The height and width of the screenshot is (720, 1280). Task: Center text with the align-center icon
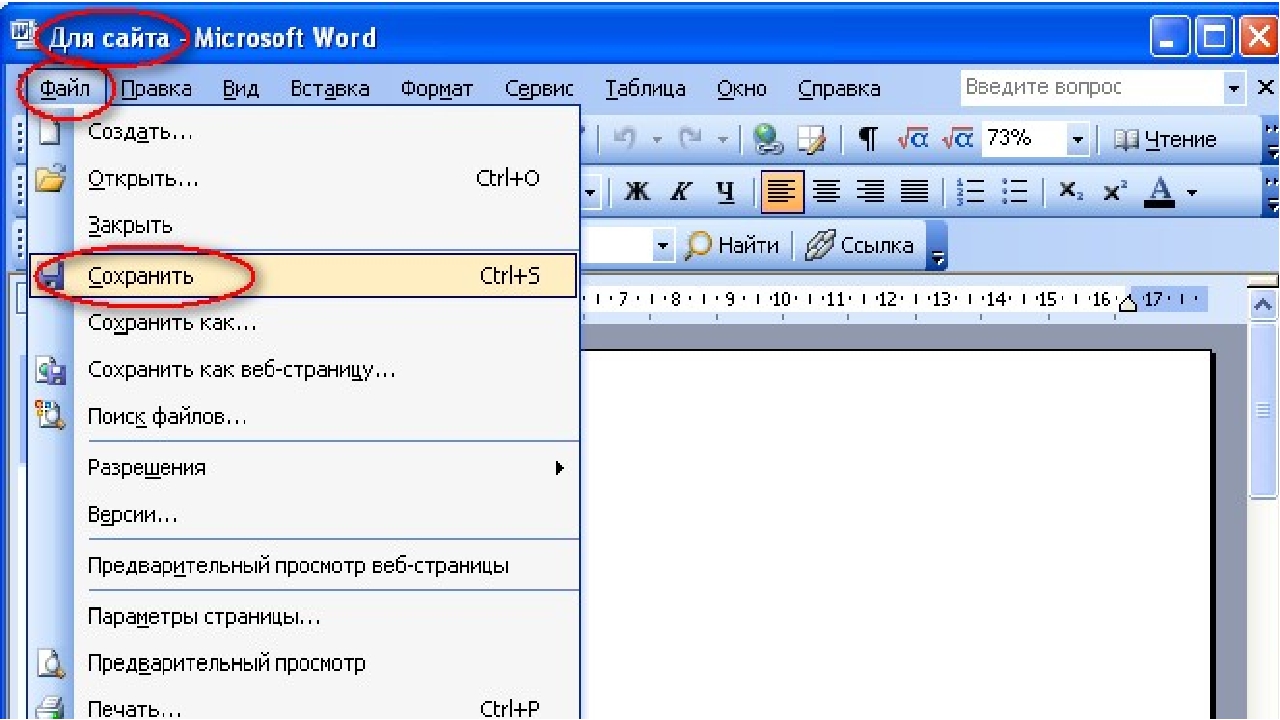825,191
